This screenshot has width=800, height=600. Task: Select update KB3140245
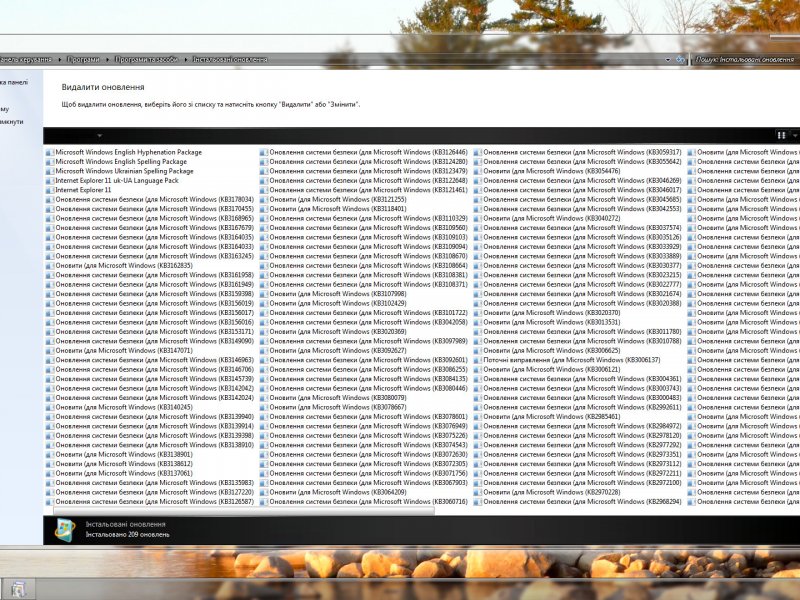[x=124, y=407]
